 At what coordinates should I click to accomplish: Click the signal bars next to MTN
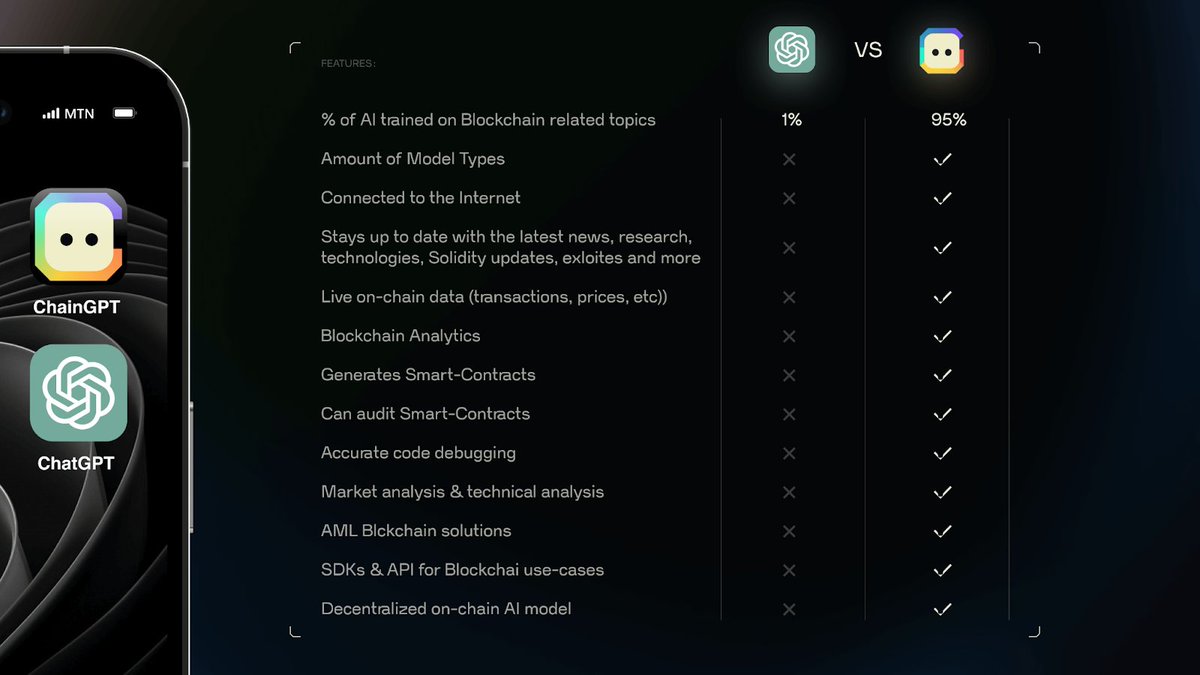[51, 114]
